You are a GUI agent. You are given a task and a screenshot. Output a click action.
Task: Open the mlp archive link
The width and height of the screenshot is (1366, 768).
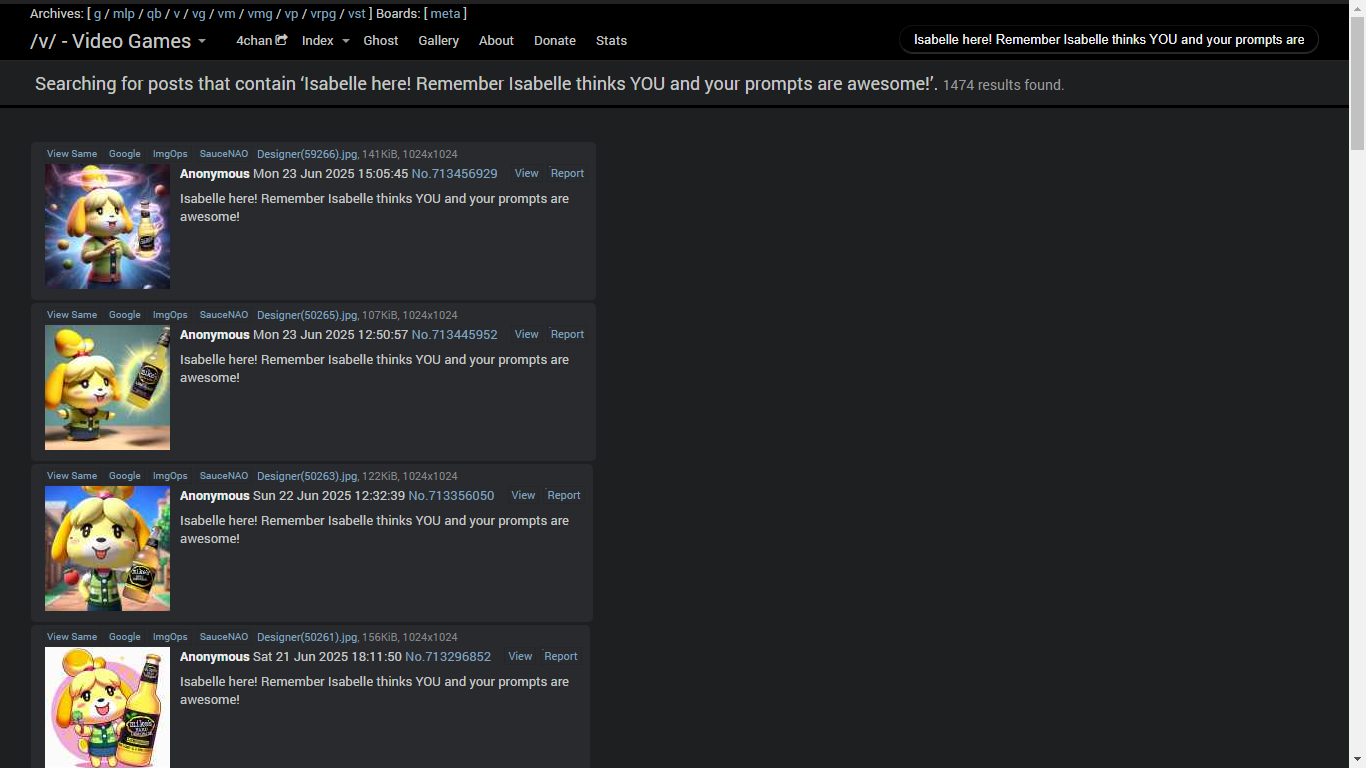124,14
